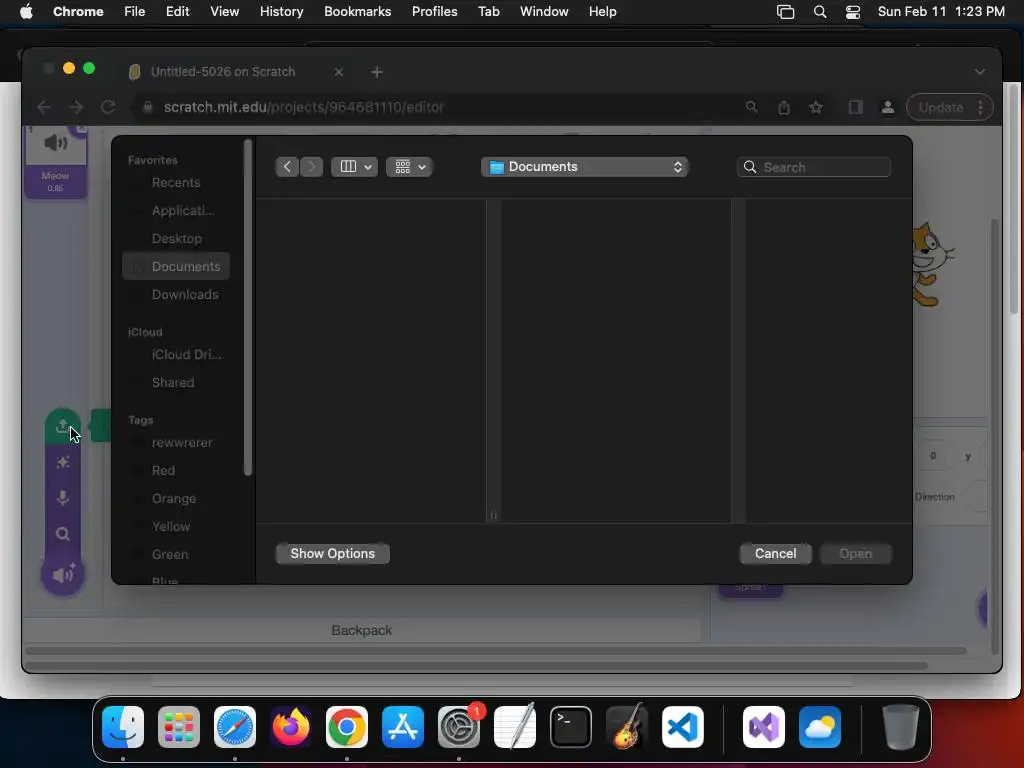This screenshot has width=1024, height=768.
Task: Select Desktop in the sidebar
Action: (176, 238)
